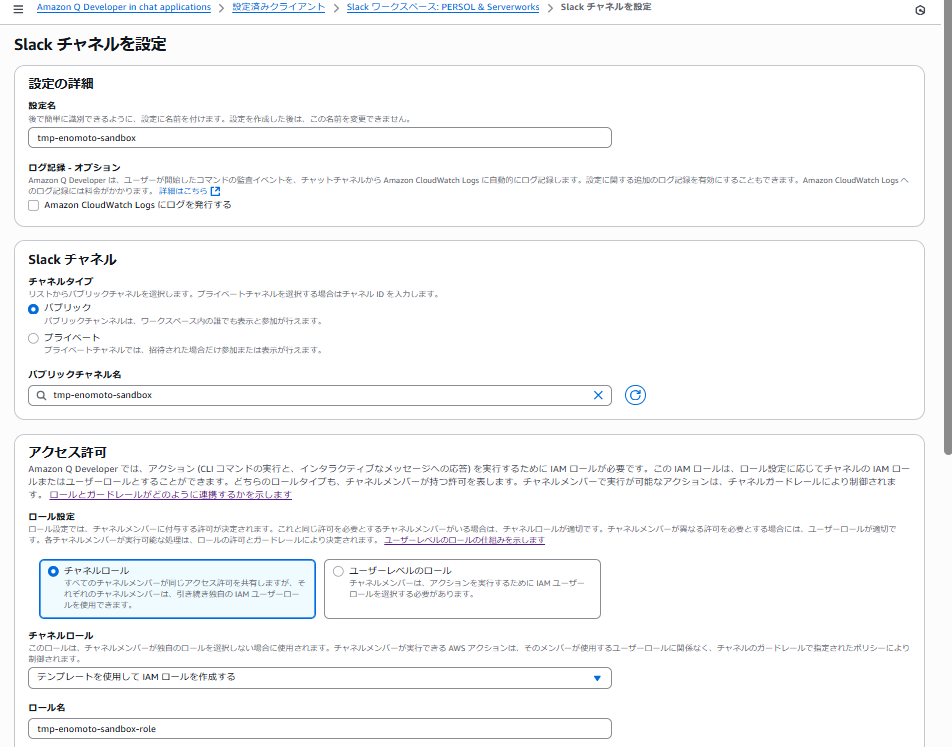Click the Slack チャネルを設定 breadcrumb text
Image resolution: width=952 pixels, height=747 pixels.
pos(606,7)
